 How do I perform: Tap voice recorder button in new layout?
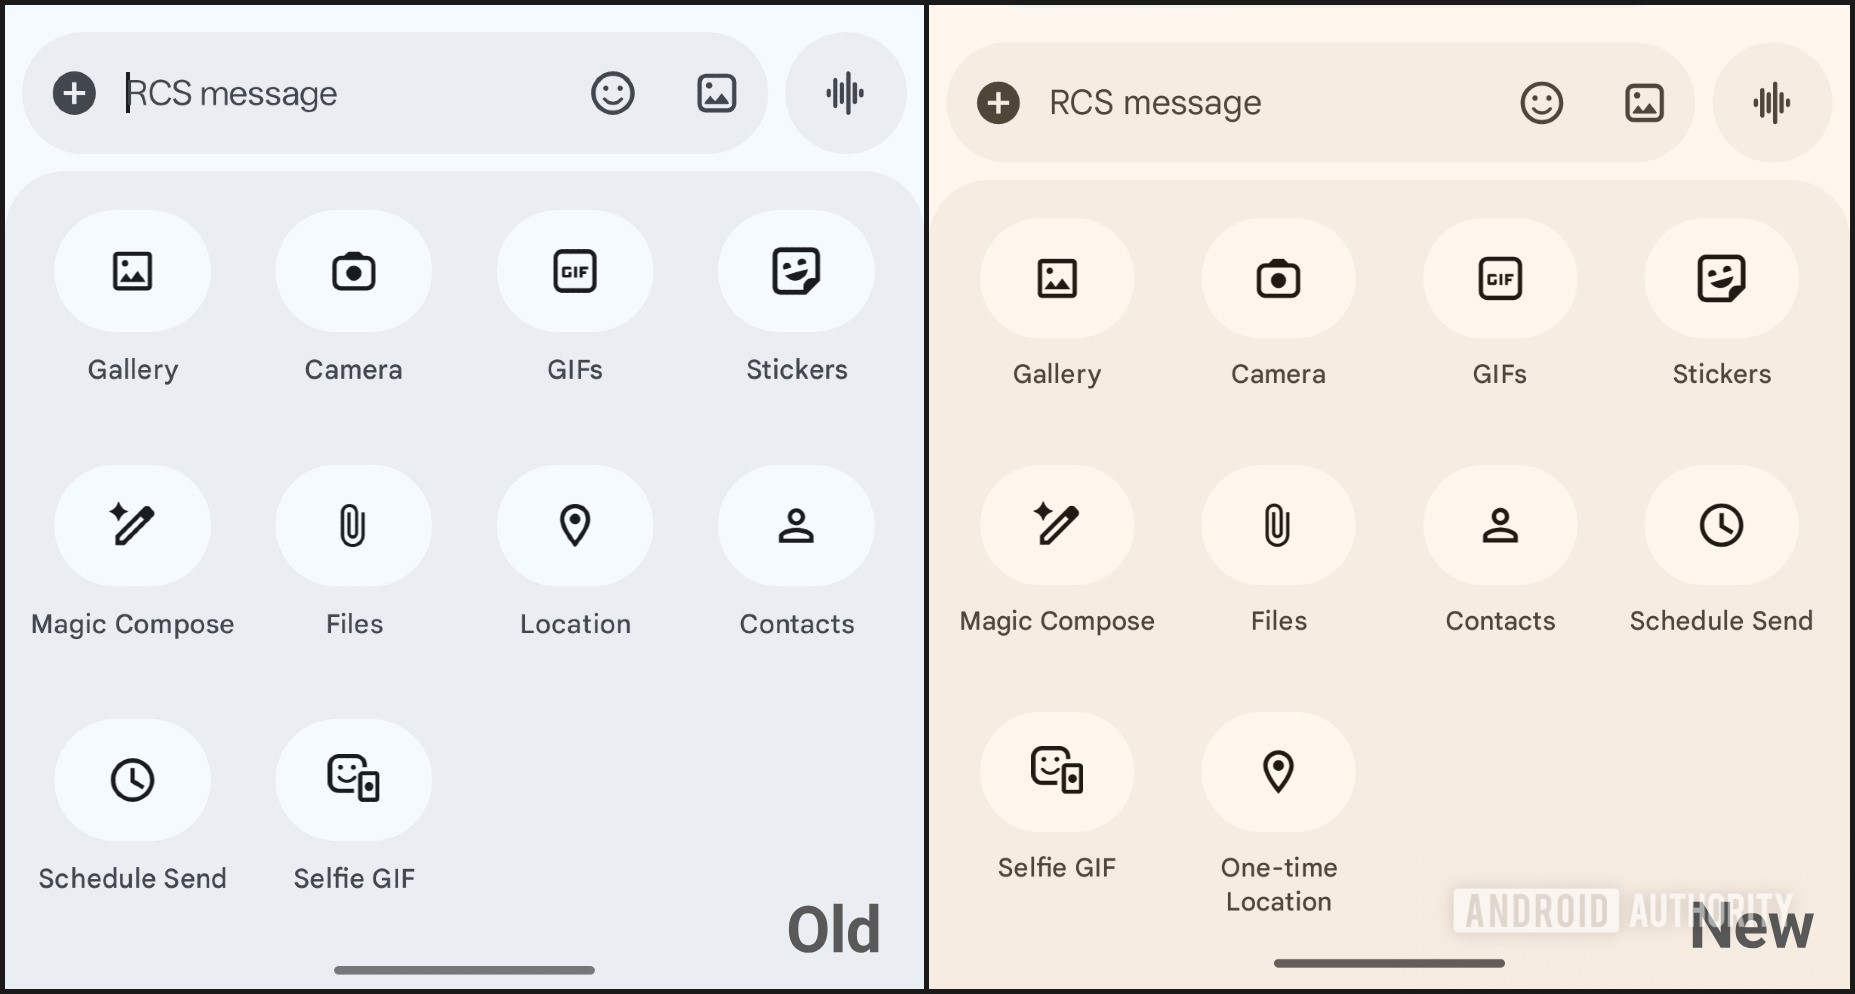tap(1772, 102)
